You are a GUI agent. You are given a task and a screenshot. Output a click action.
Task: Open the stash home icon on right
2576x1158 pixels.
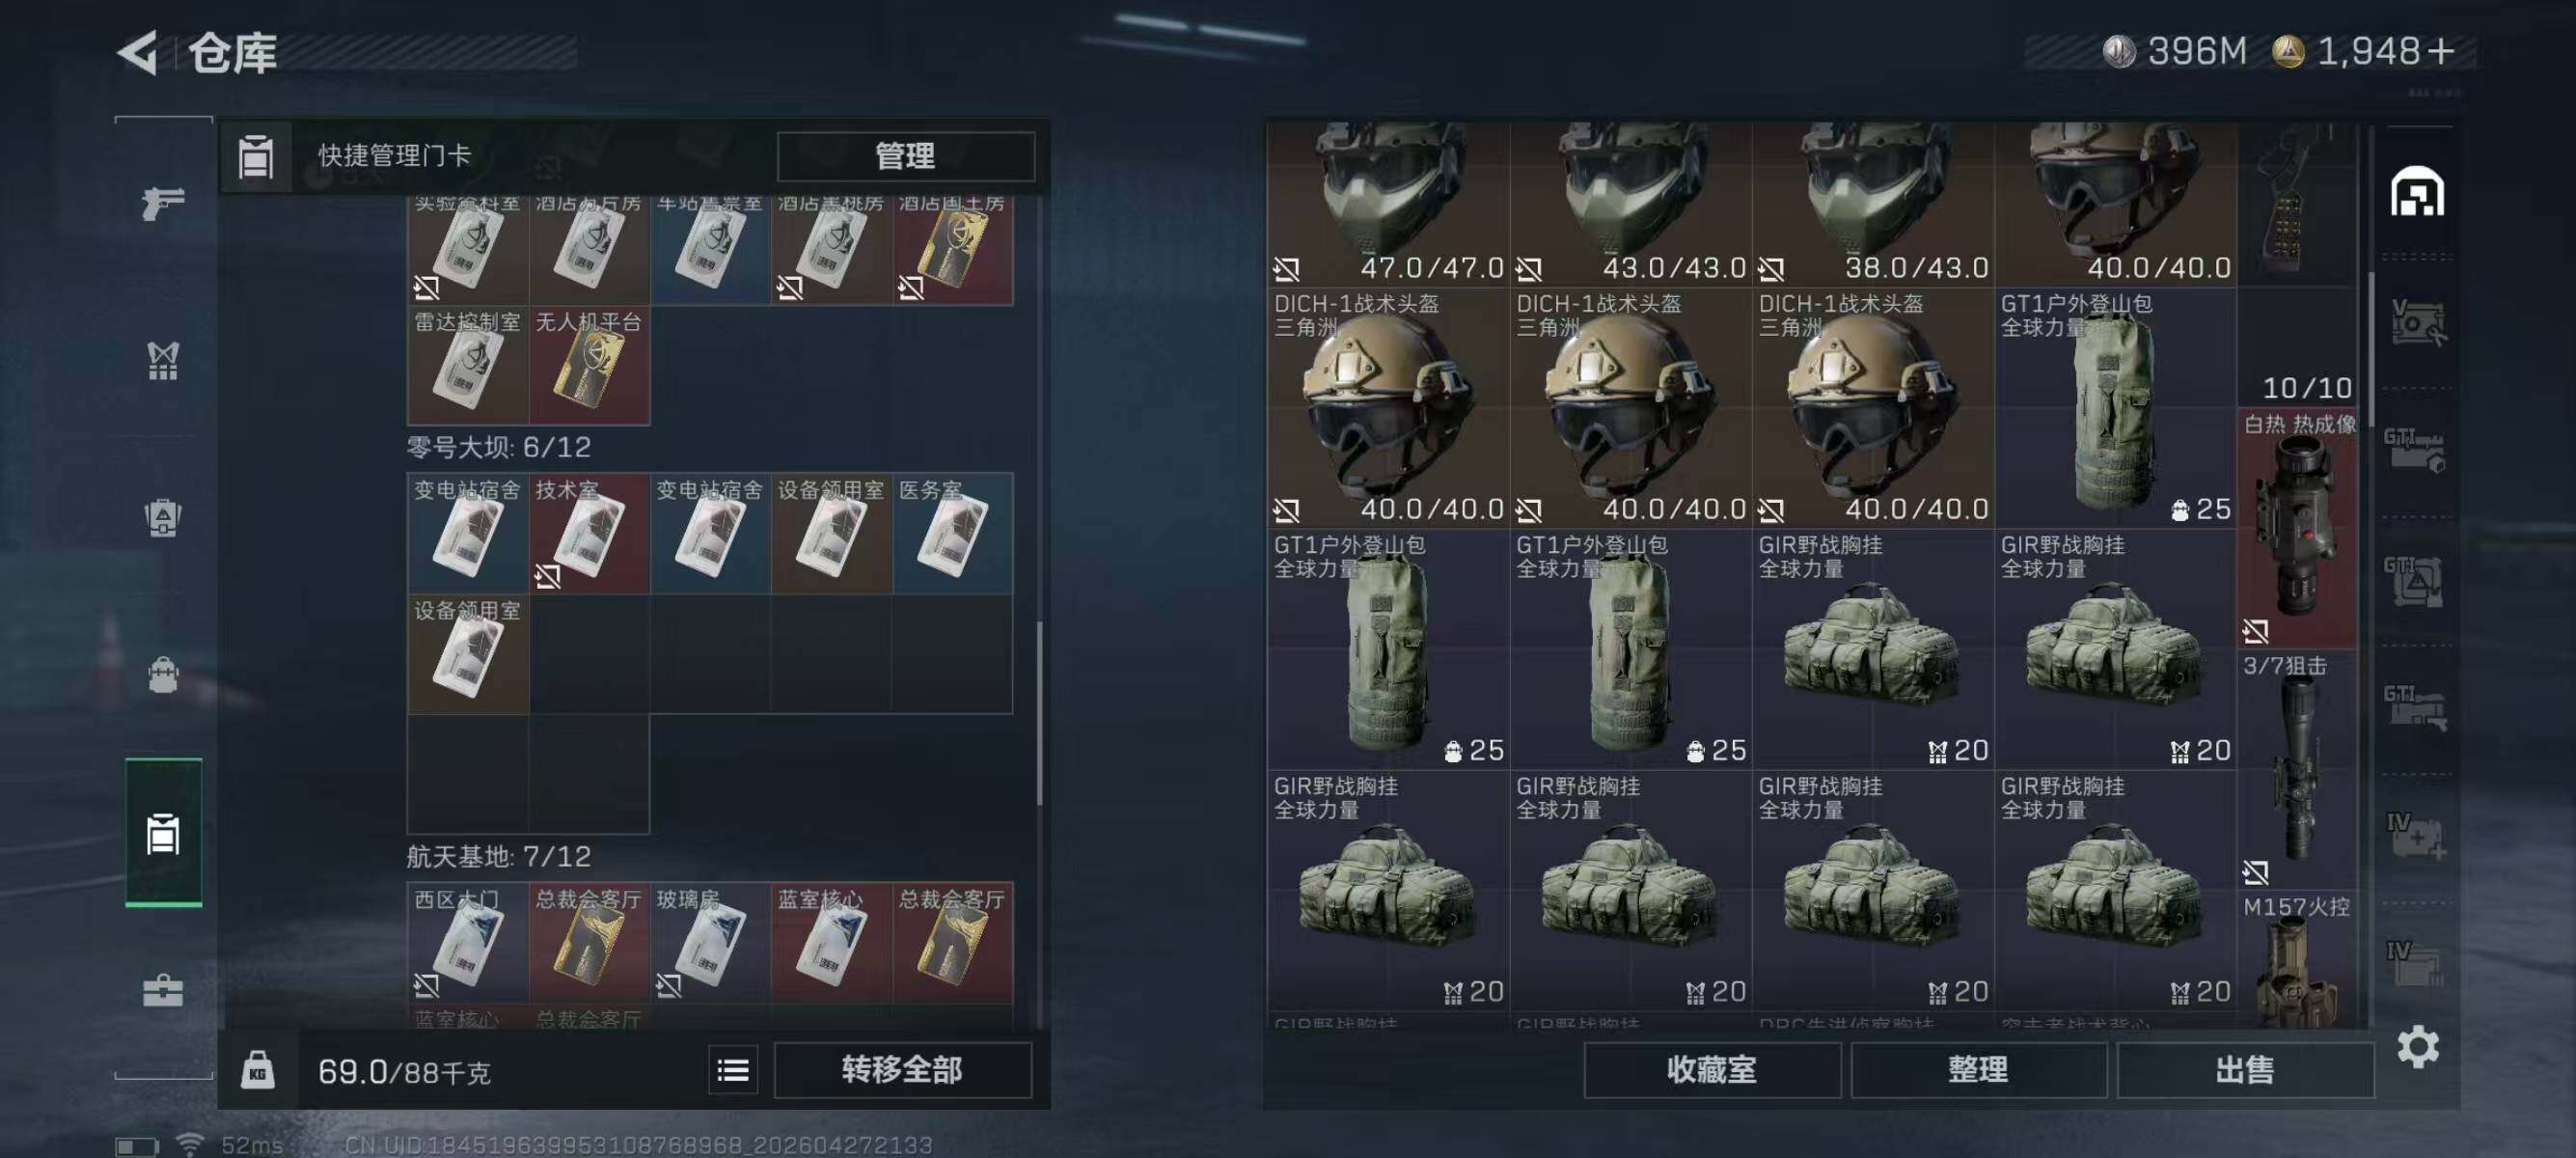click(2417, 192)
